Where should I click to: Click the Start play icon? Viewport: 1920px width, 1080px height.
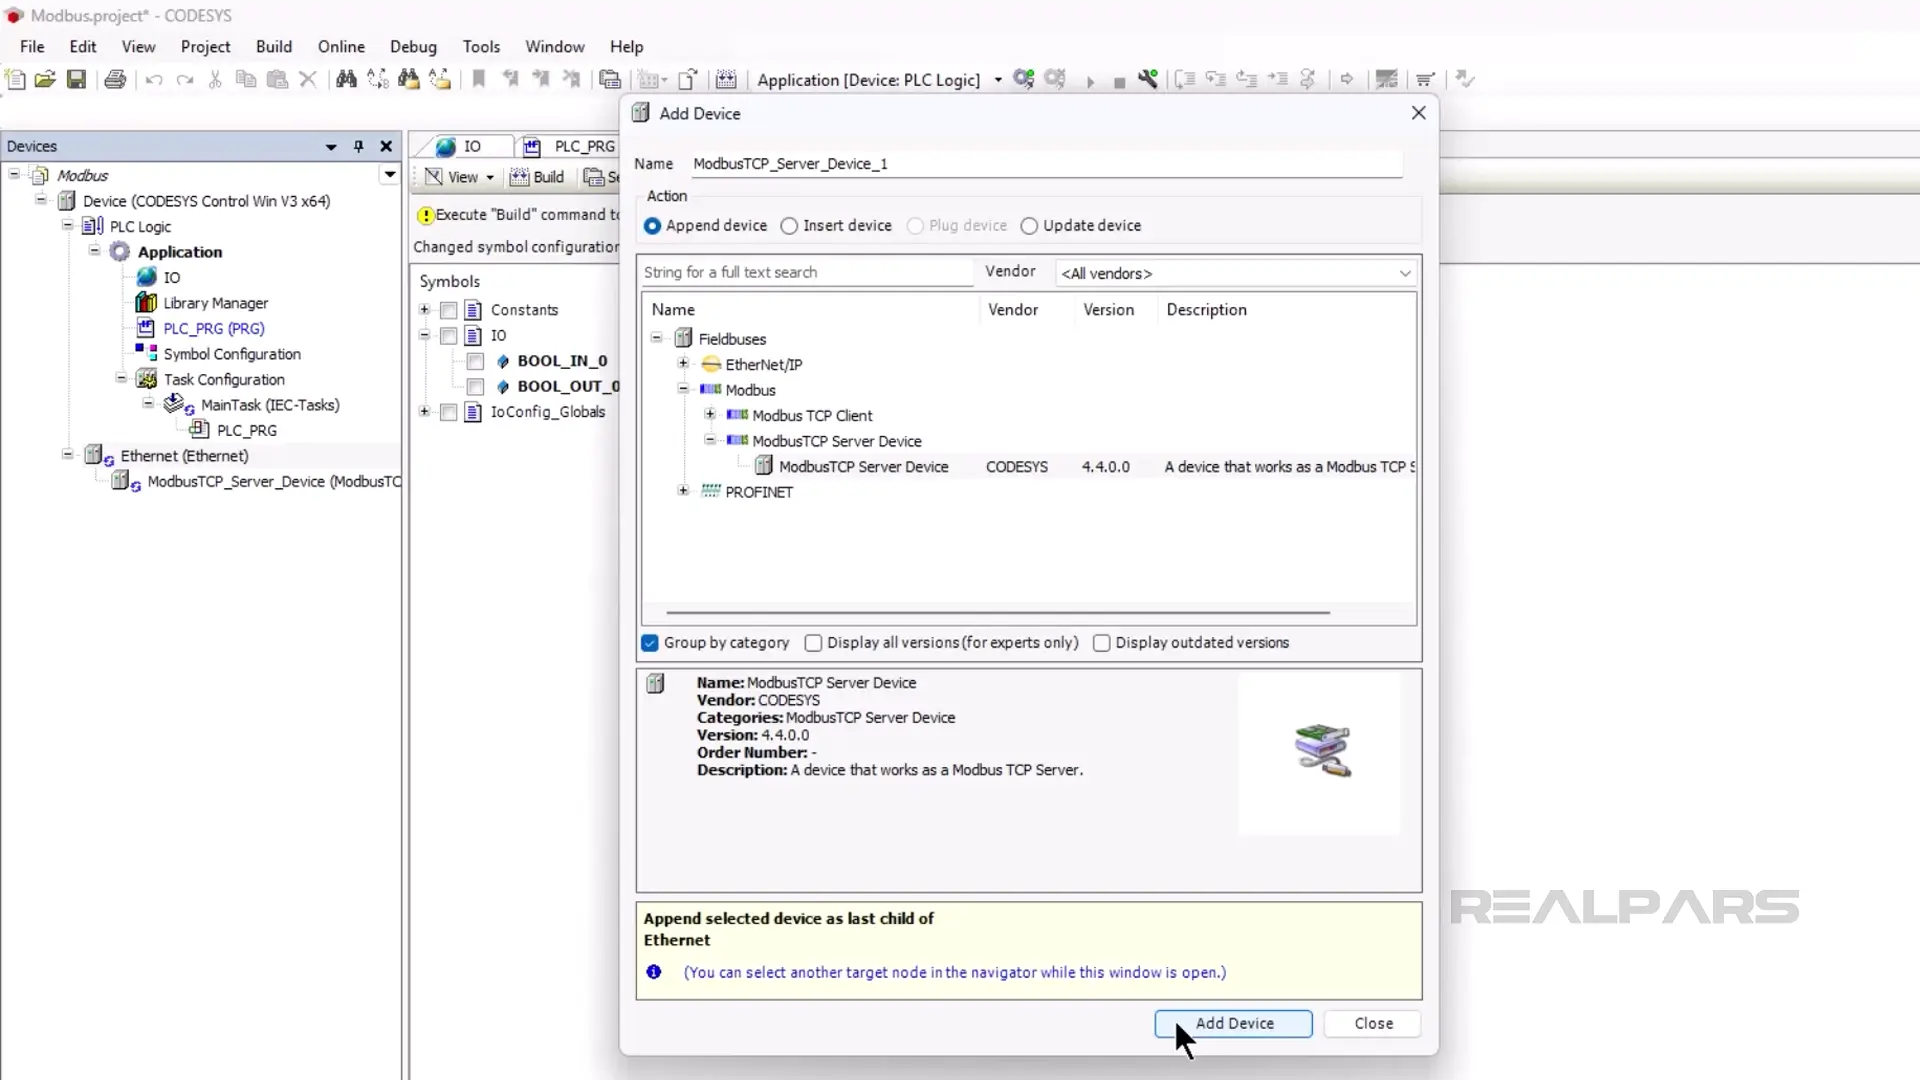(x=1090, y=81)
